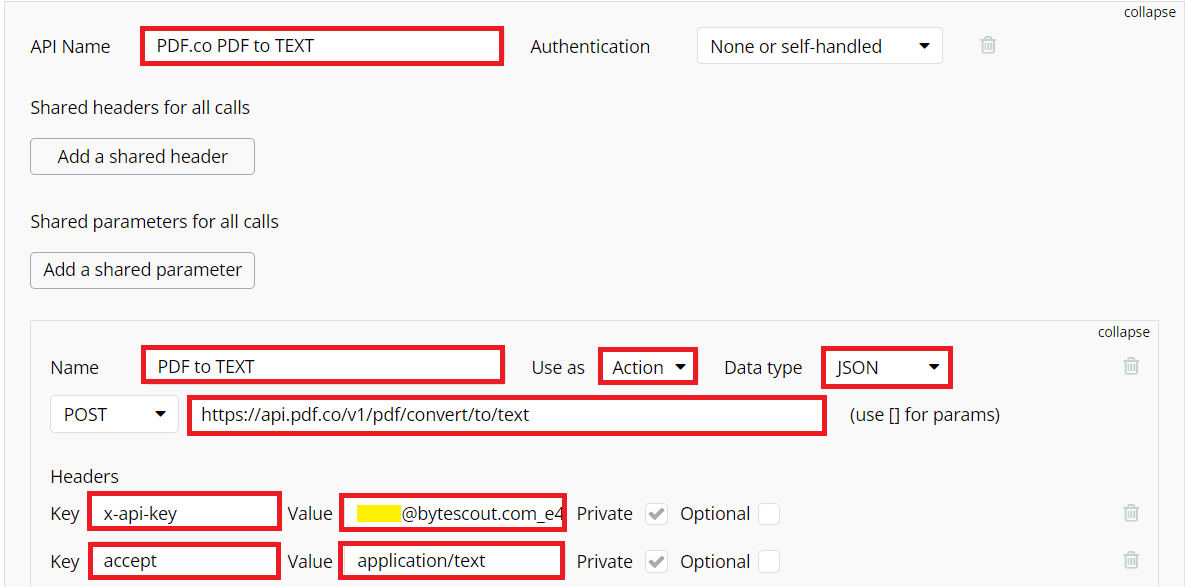Viewport: 1189px width, 587px height.
Task: Enable Optional checkbox for x-api-key header
Action: point(768,514)
